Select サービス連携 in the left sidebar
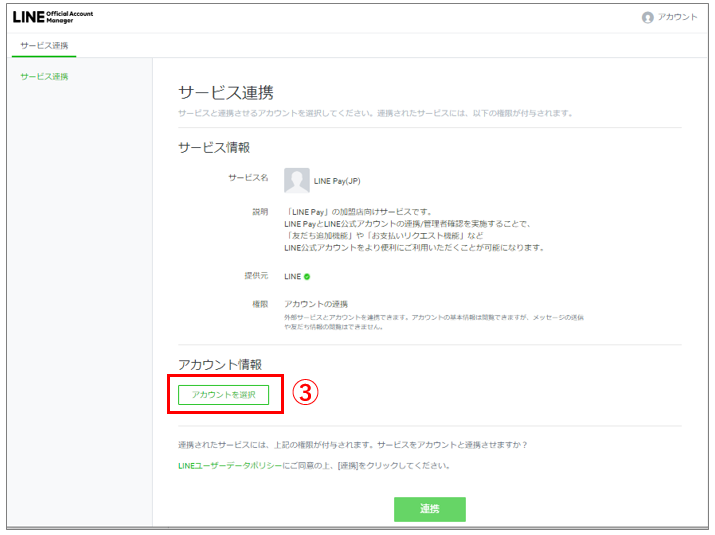The height and width of the screenshot is (535, 715). [44, 76]
